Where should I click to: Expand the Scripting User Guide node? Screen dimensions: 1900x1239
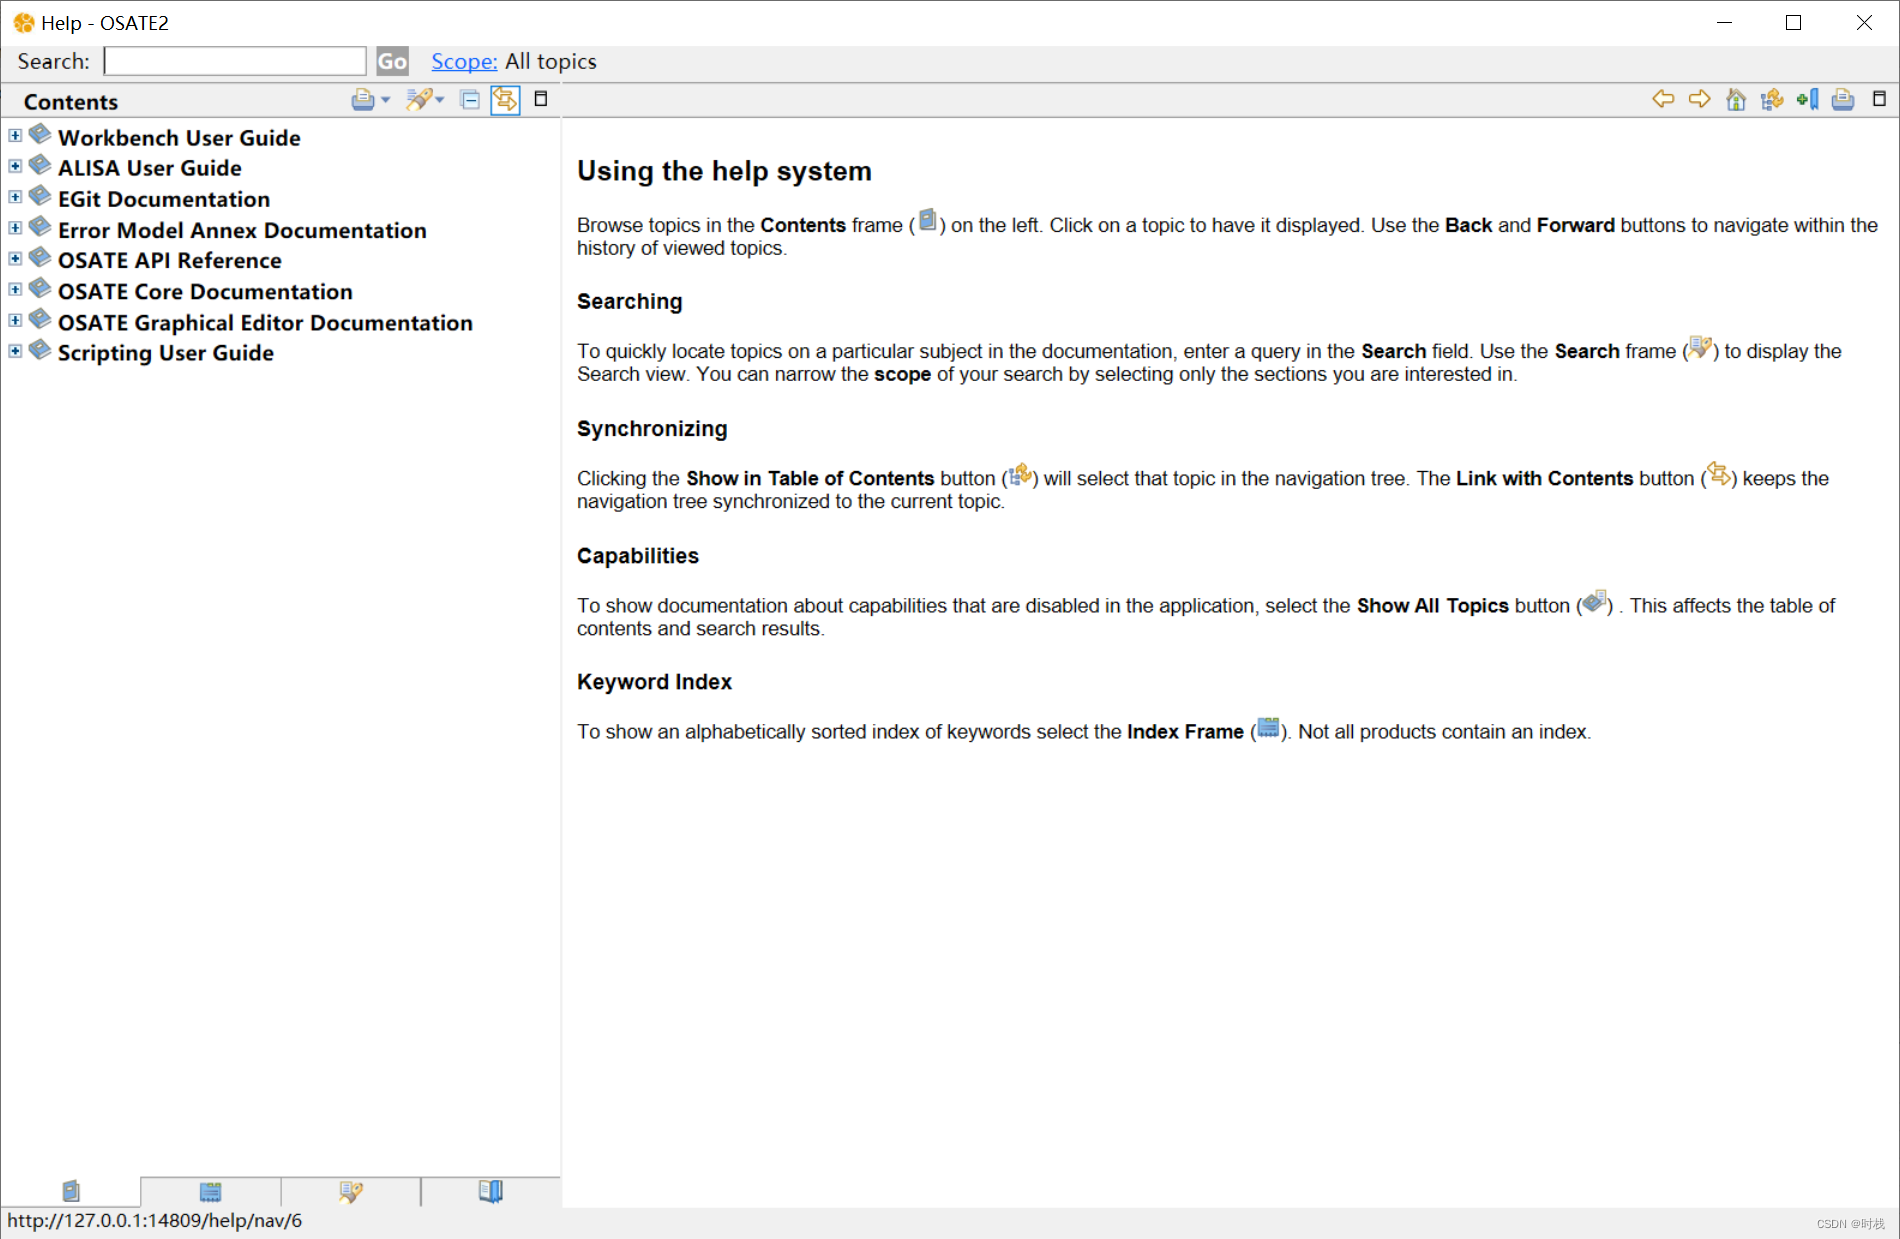tap(15, 351)
